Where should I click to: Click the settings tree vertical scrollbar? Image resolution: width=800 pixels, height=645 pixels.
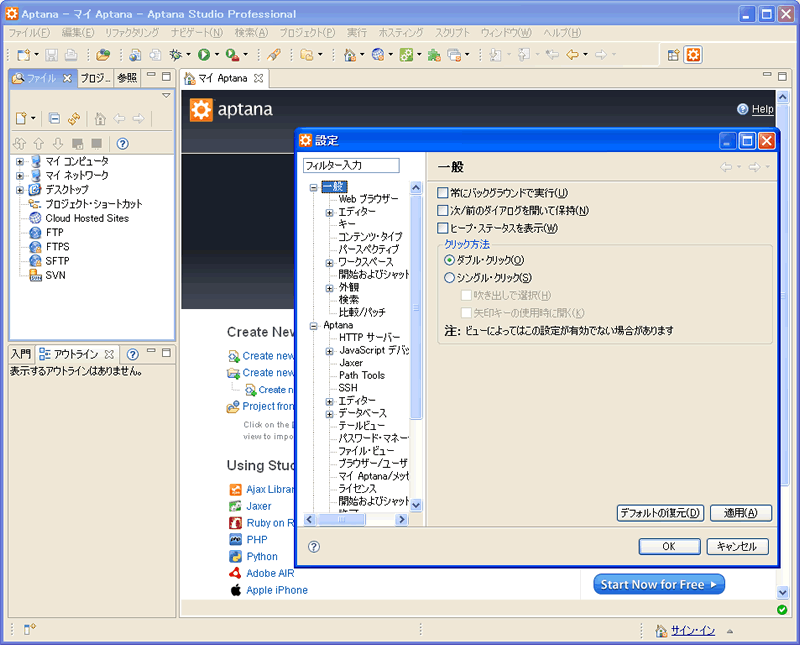416,306
